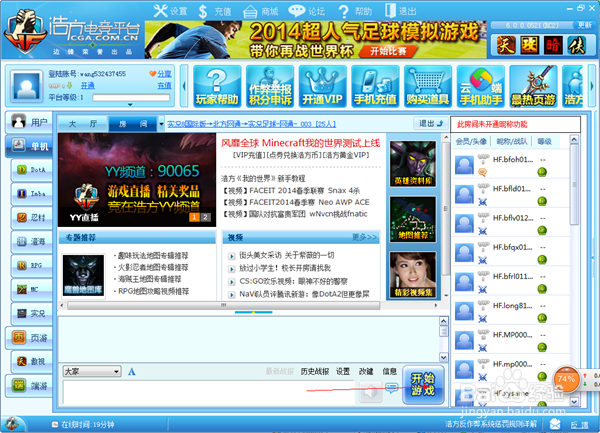This screenshot has width=600, height=433.
Task: Switch to 大厅 tab
Action: (83, 124)
